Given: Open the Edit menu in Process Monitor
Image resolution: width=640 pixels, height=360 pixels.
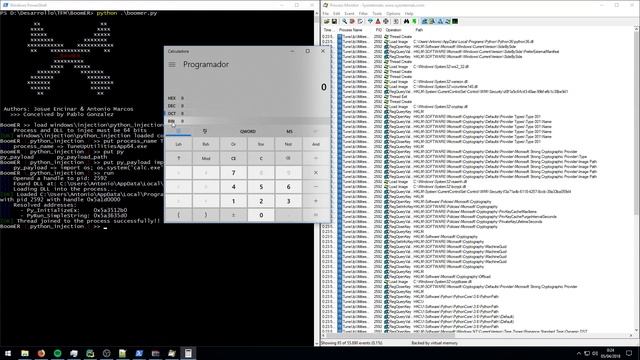Looking at the screenshot, I should [337, 13].
